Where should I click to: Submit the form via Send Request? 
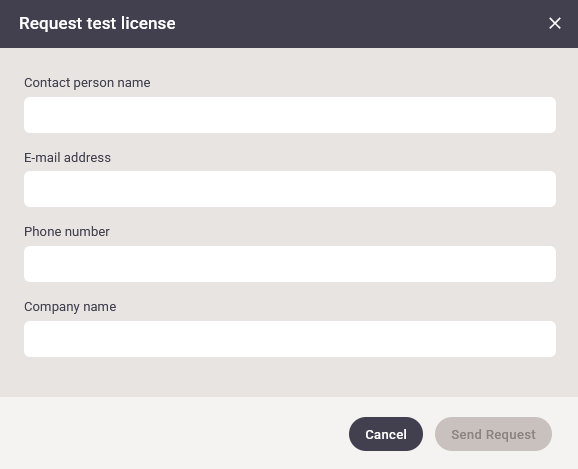click(493, 434)
